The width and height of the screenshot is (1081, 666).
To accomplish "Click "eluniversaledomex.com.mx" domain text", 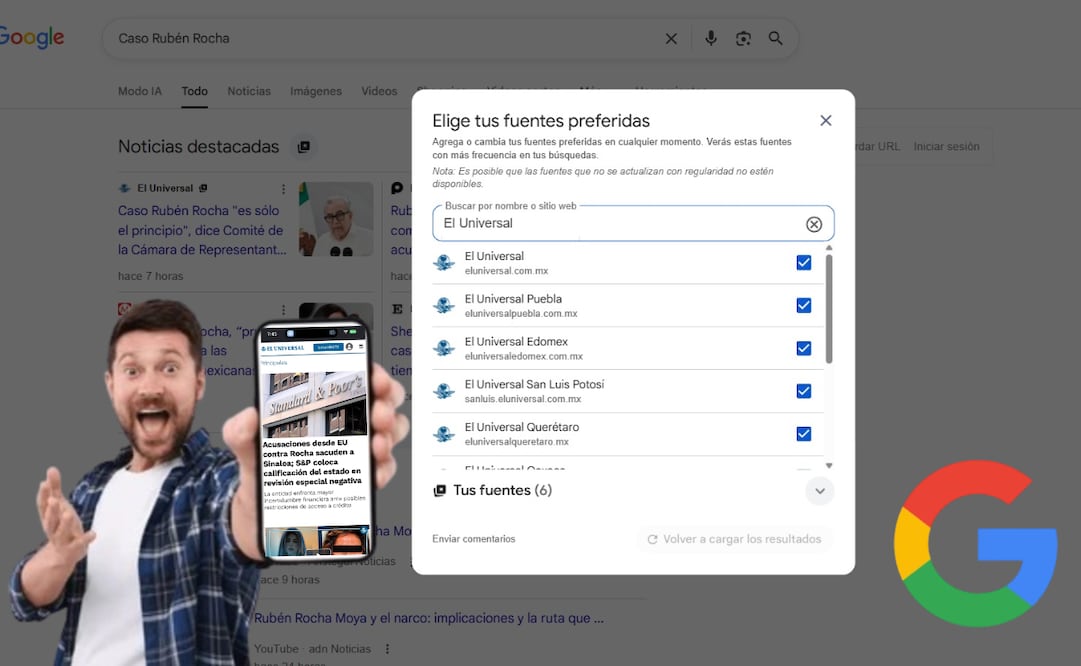I will [x=524, y=356].
